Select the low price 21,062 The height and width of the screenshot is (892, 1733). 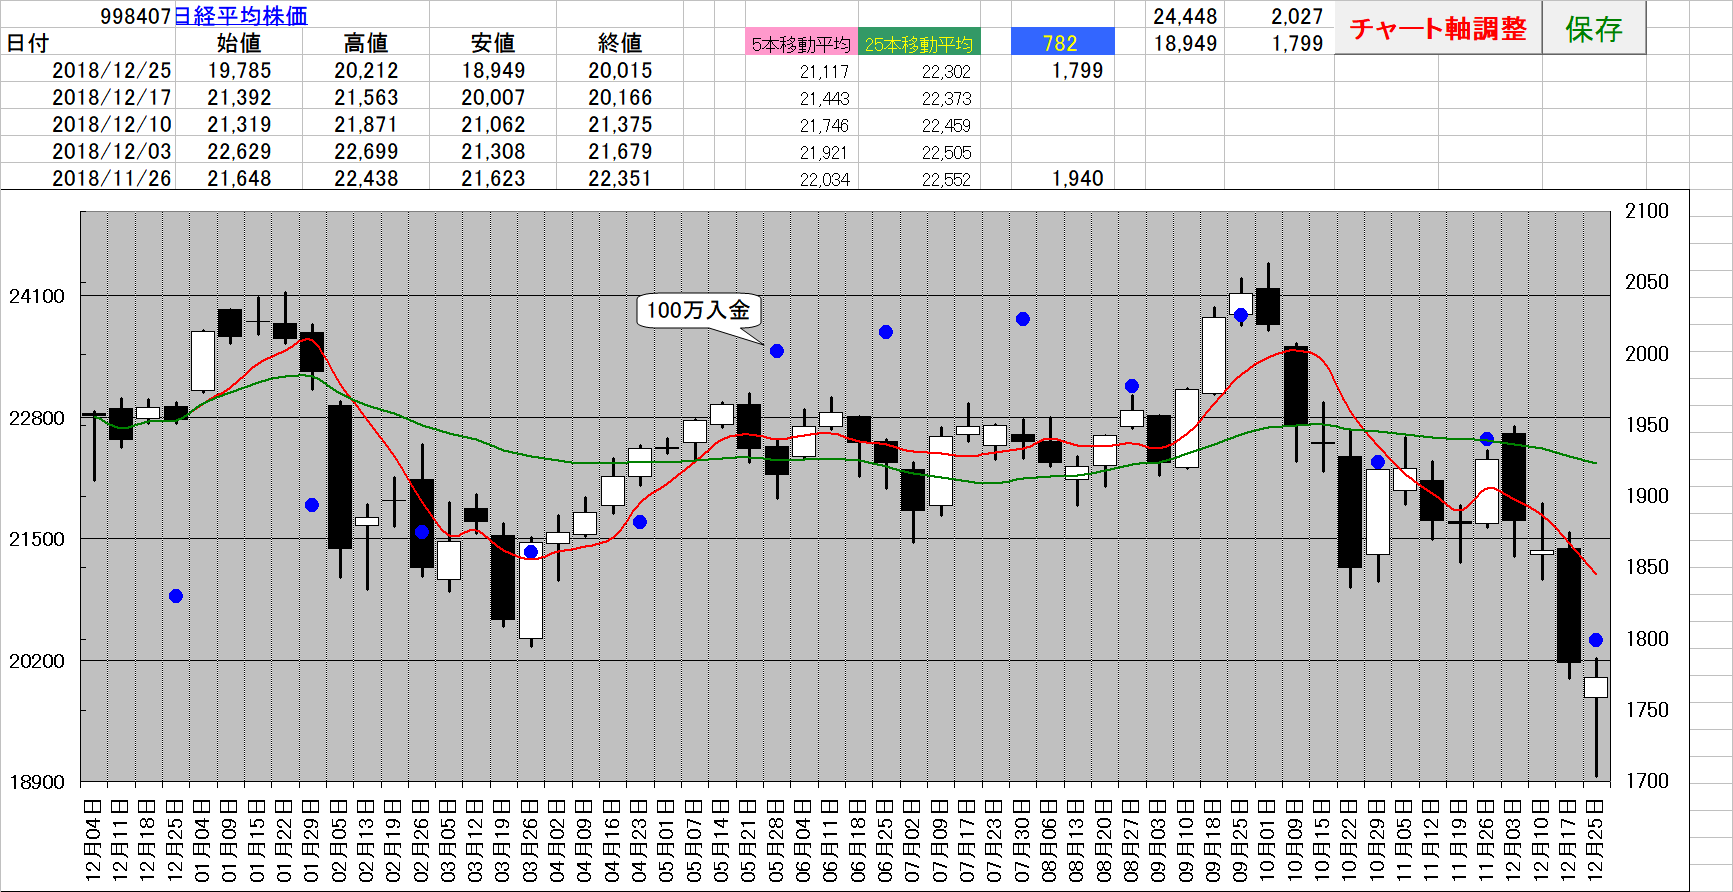(493, 124)
